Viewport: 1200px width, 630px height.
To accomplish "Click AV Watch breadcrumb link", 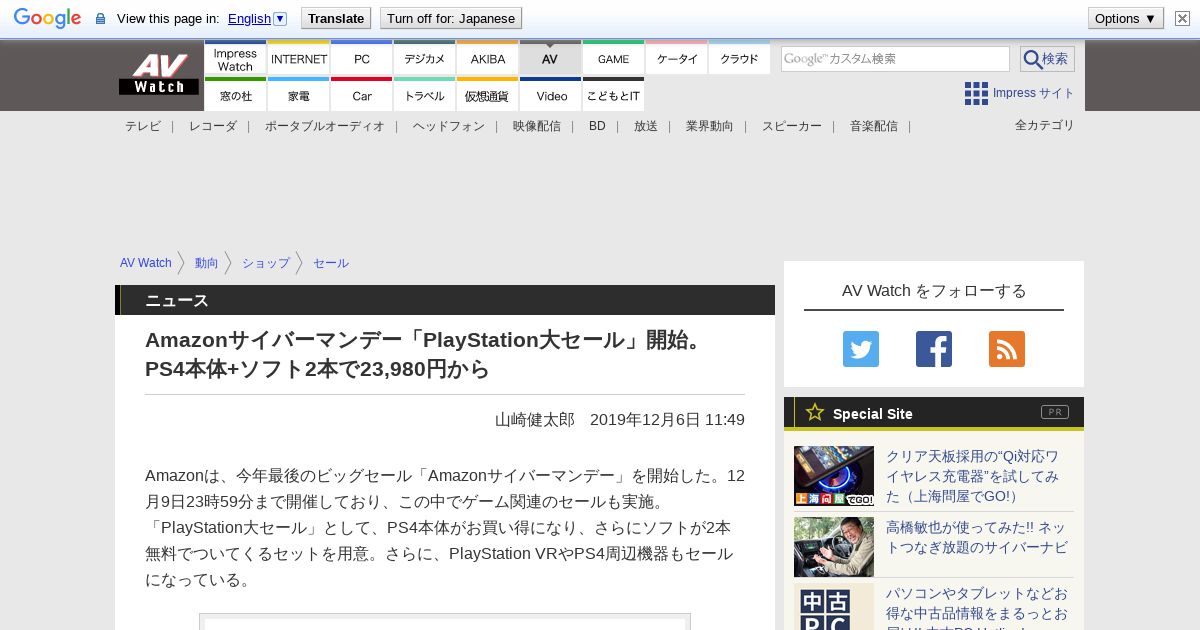I will (x=146, y=263).
